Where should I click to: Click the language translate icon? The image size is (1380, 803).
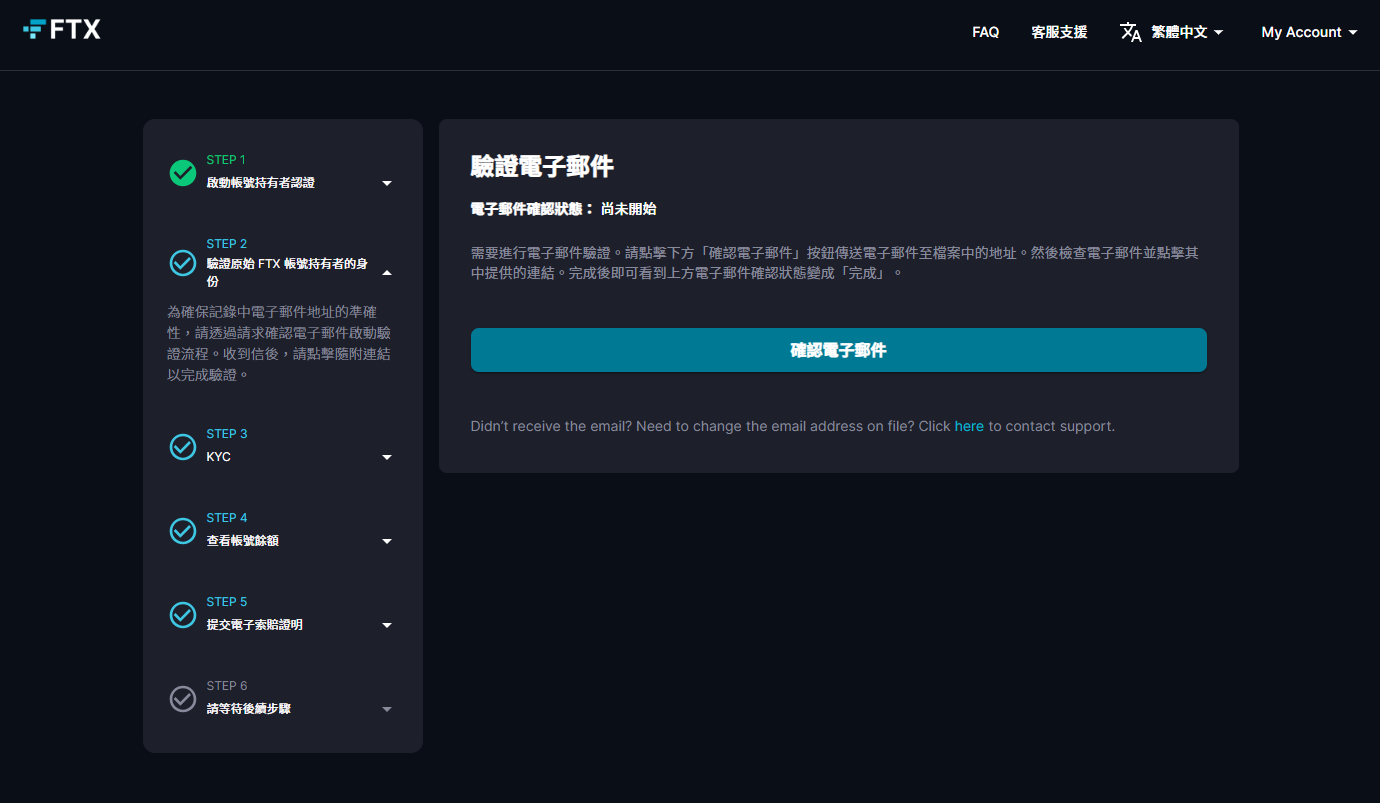pos(1131,32)
